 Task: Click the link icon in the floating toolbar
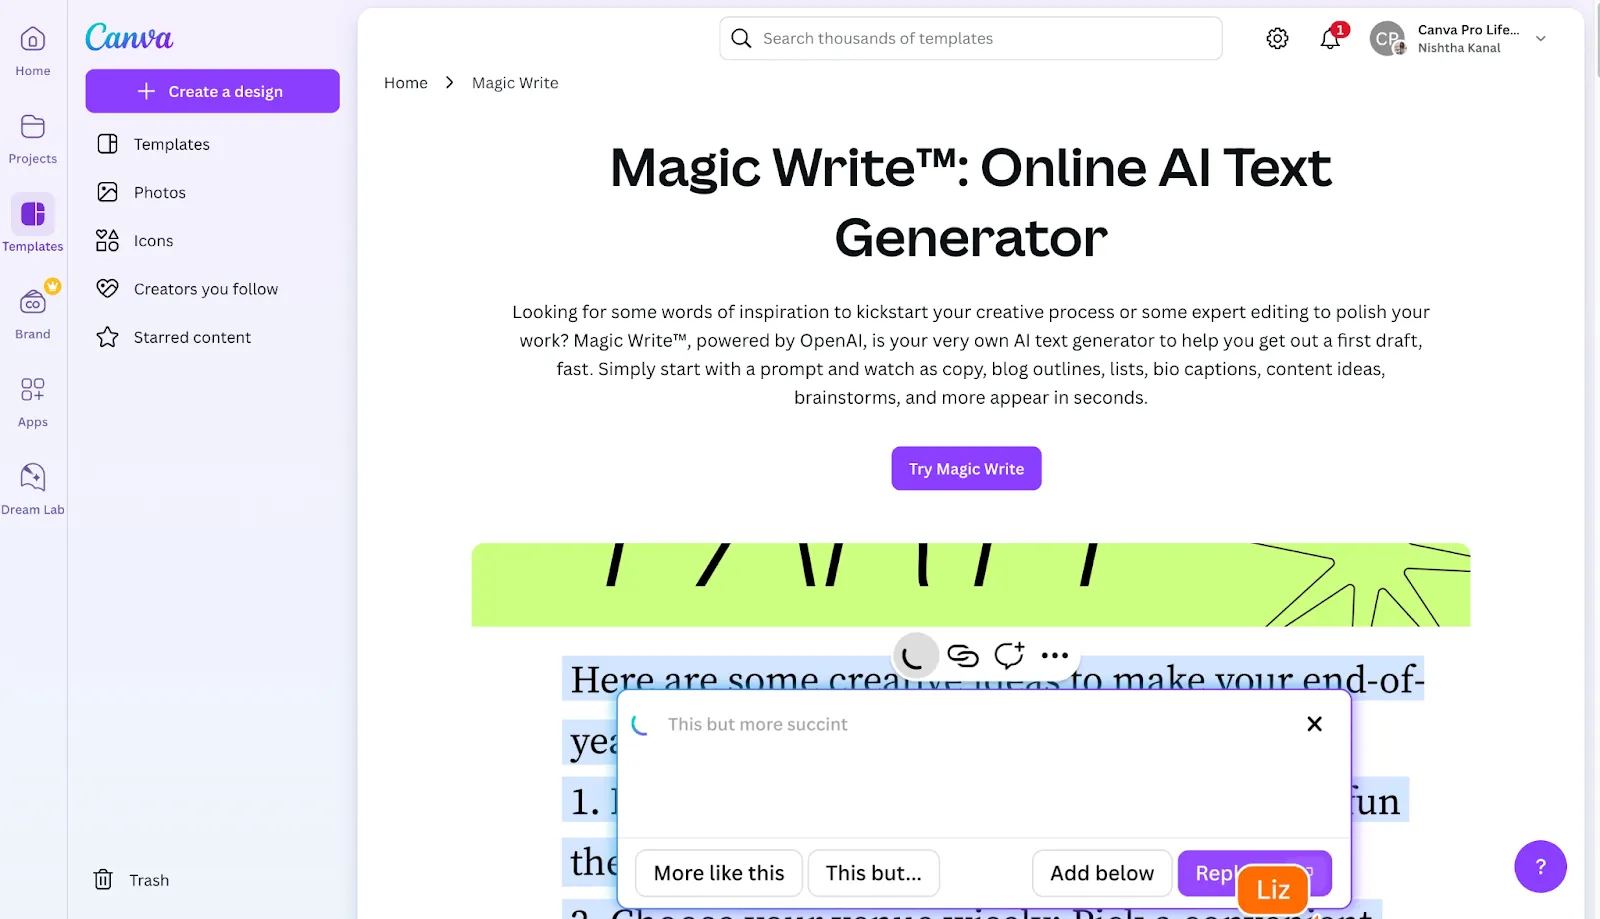[963, 656]
